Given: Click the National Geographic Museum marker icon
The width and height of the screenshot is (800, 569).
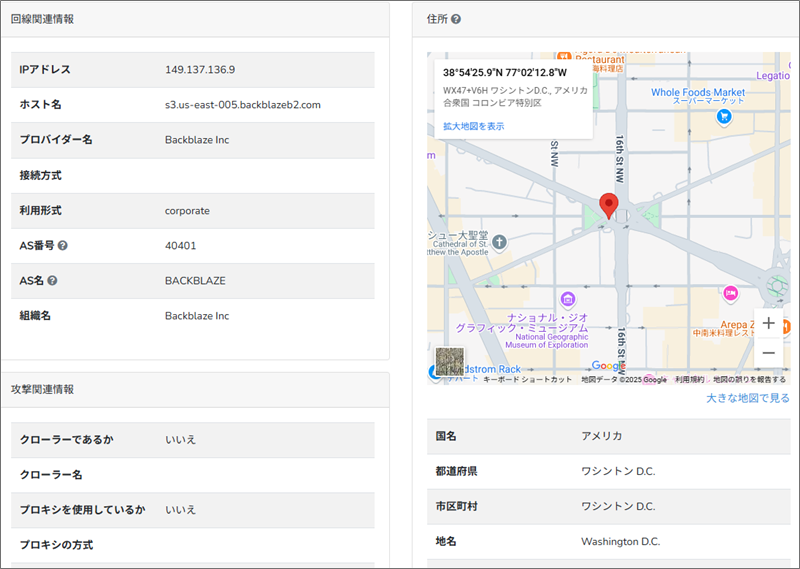Looking at the screenshot, I should 568,299.
